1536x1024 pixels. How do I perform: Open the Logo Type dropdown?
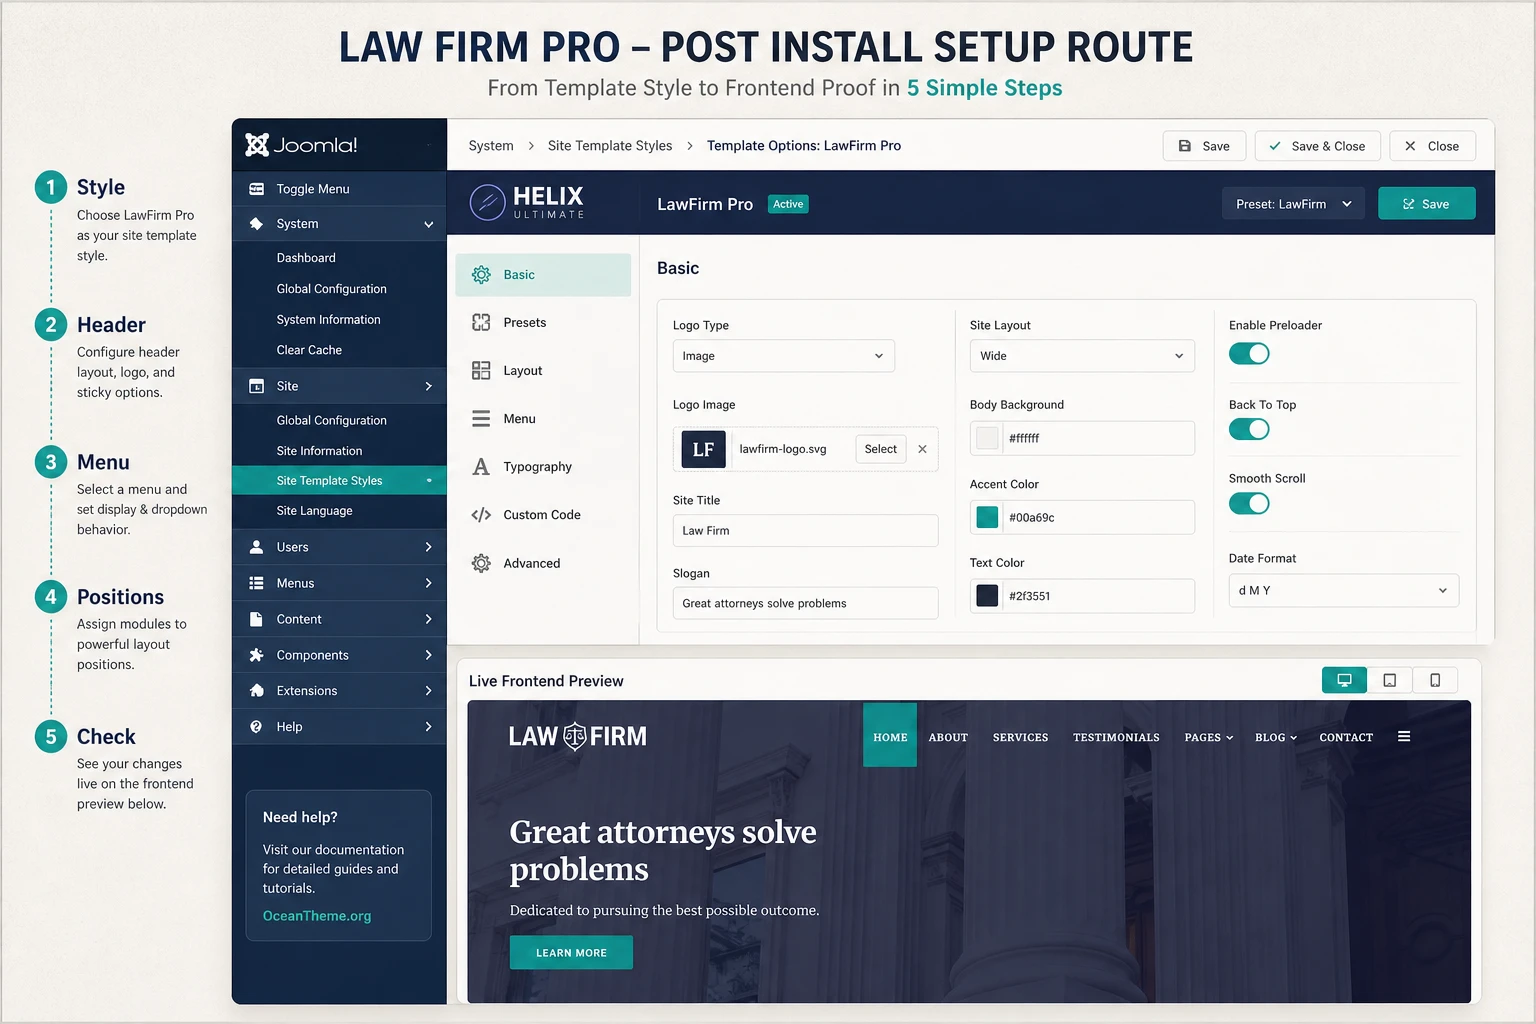tap(783, 356)
